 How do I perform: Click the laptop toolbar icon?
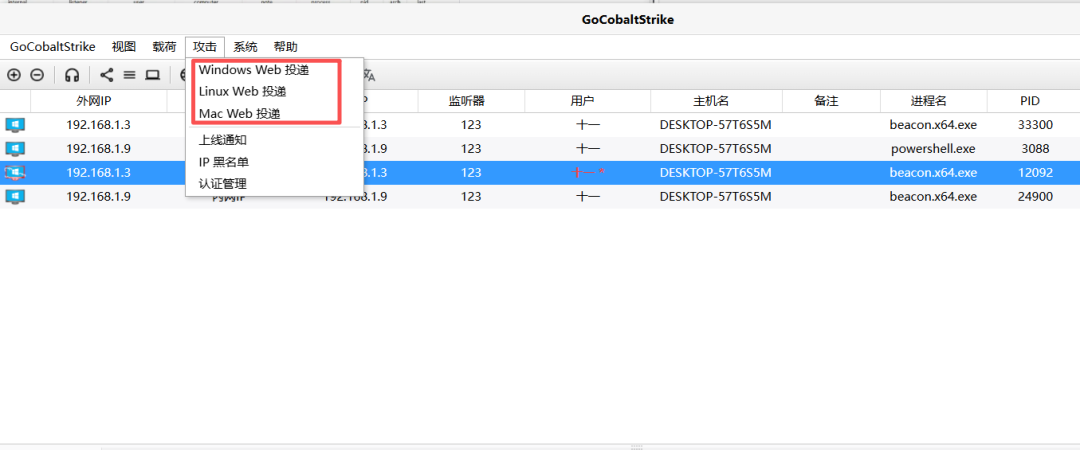[152, 74]
